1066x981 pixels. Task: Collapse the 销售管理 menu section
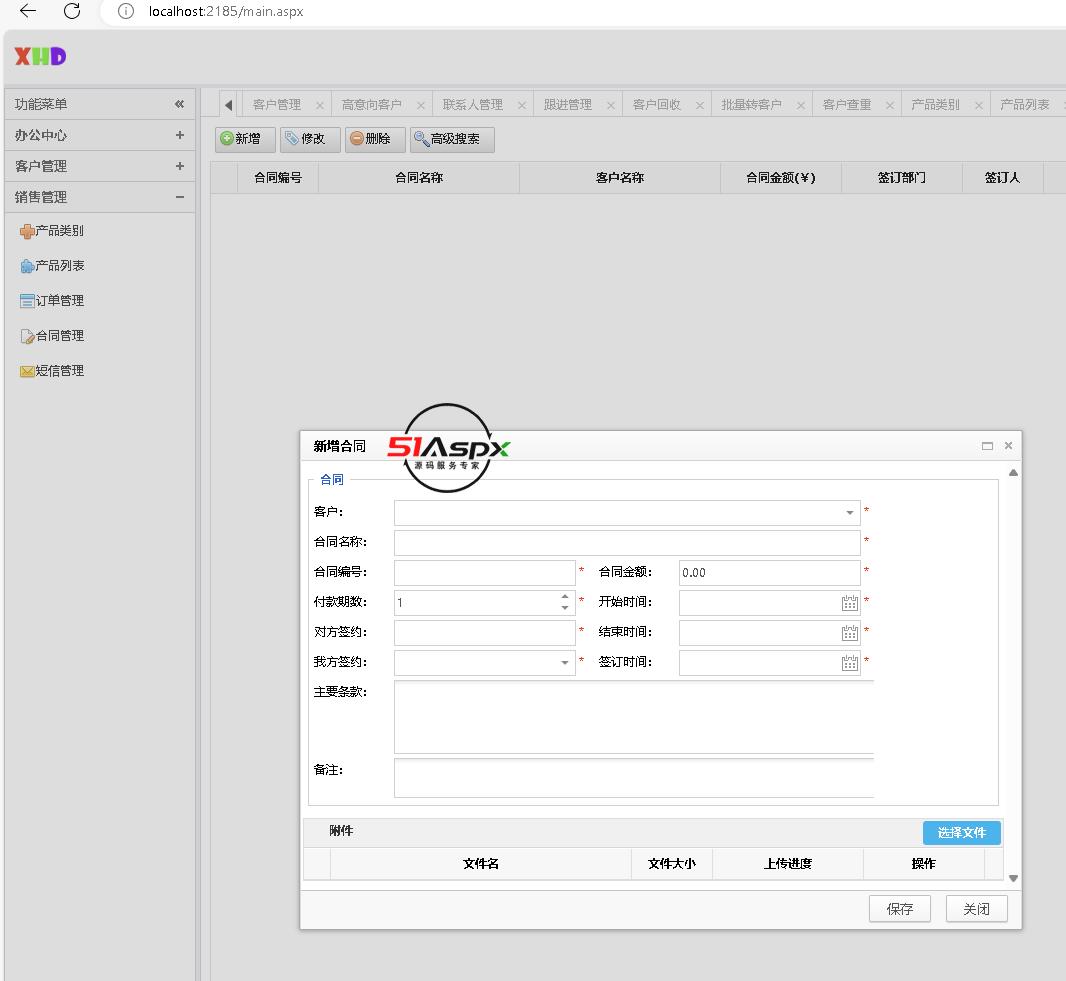tap(179, 197)
